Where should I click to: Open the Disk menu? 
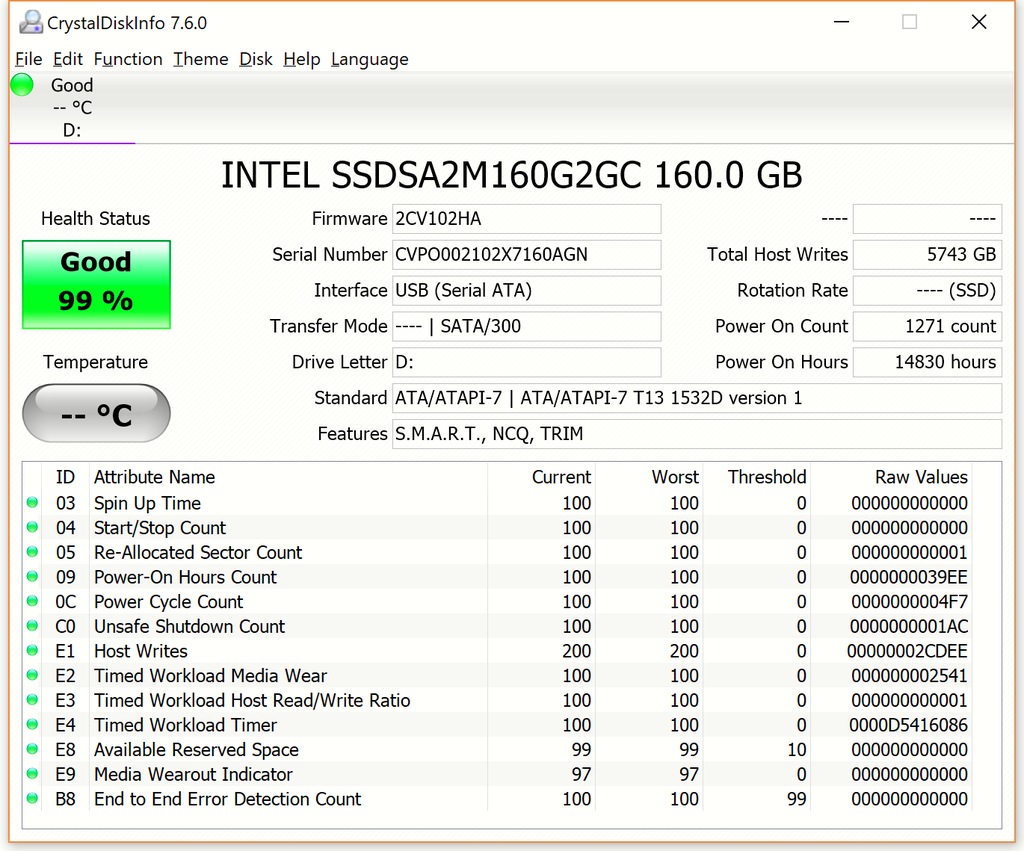pyautogui.click(x=255, y=59)
